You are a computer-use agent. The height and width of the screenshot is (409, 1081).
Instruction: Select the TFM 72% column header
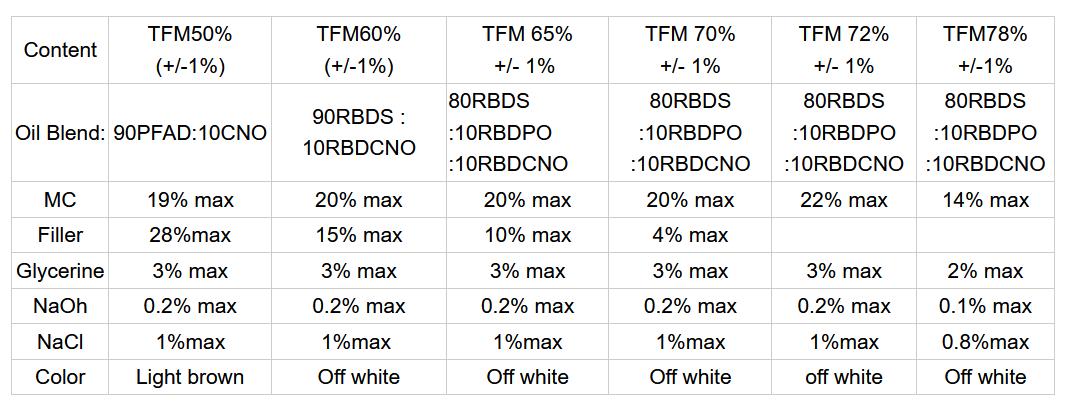pyautogui.click(x=844, y=50)
